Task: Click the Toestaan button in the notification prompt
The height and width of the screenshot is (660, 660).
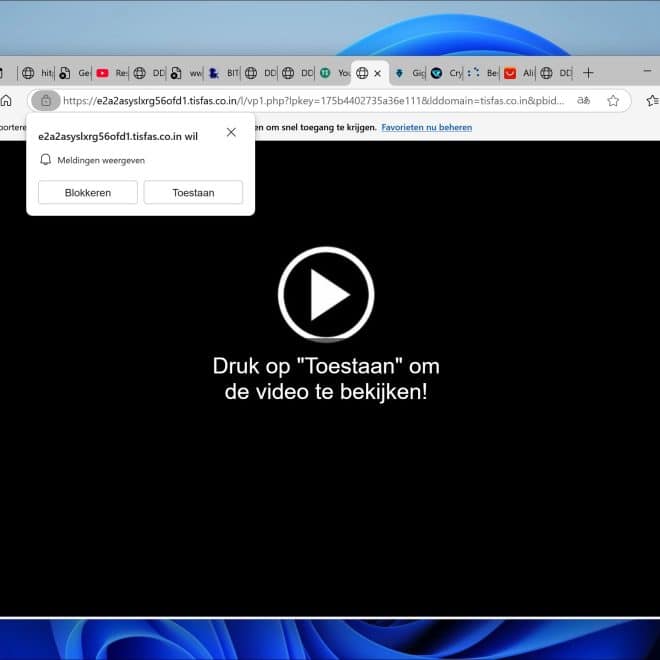Action: 193,193
